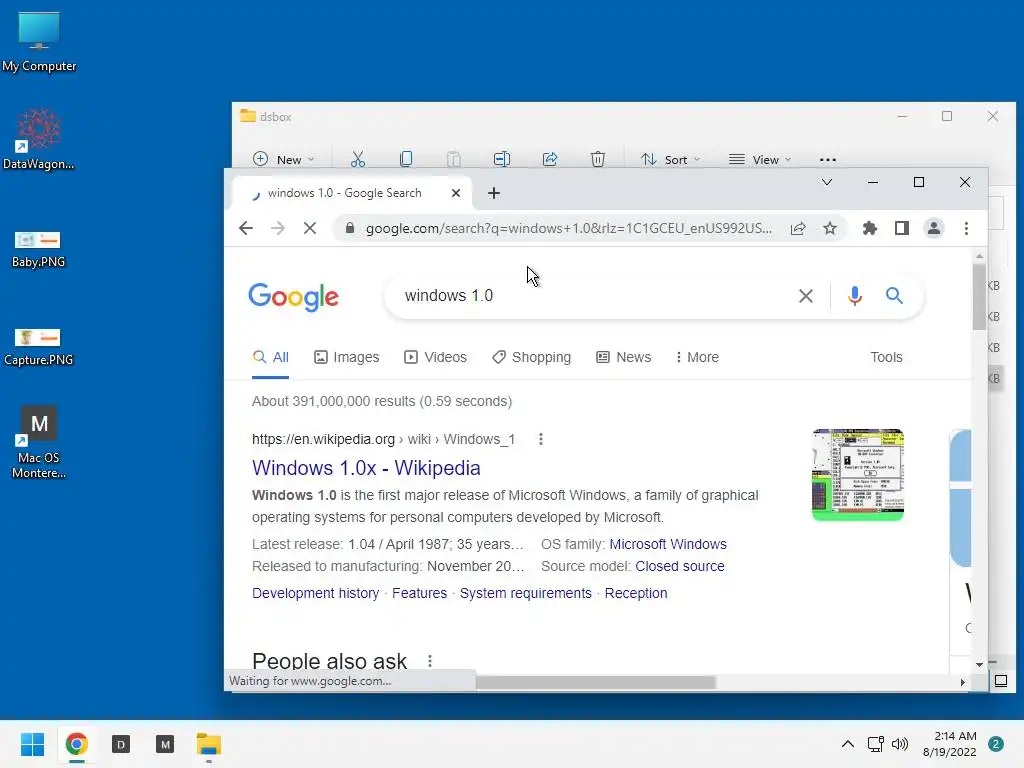
Task: Show hidden tray icons chevron
Action: (848, 744)
